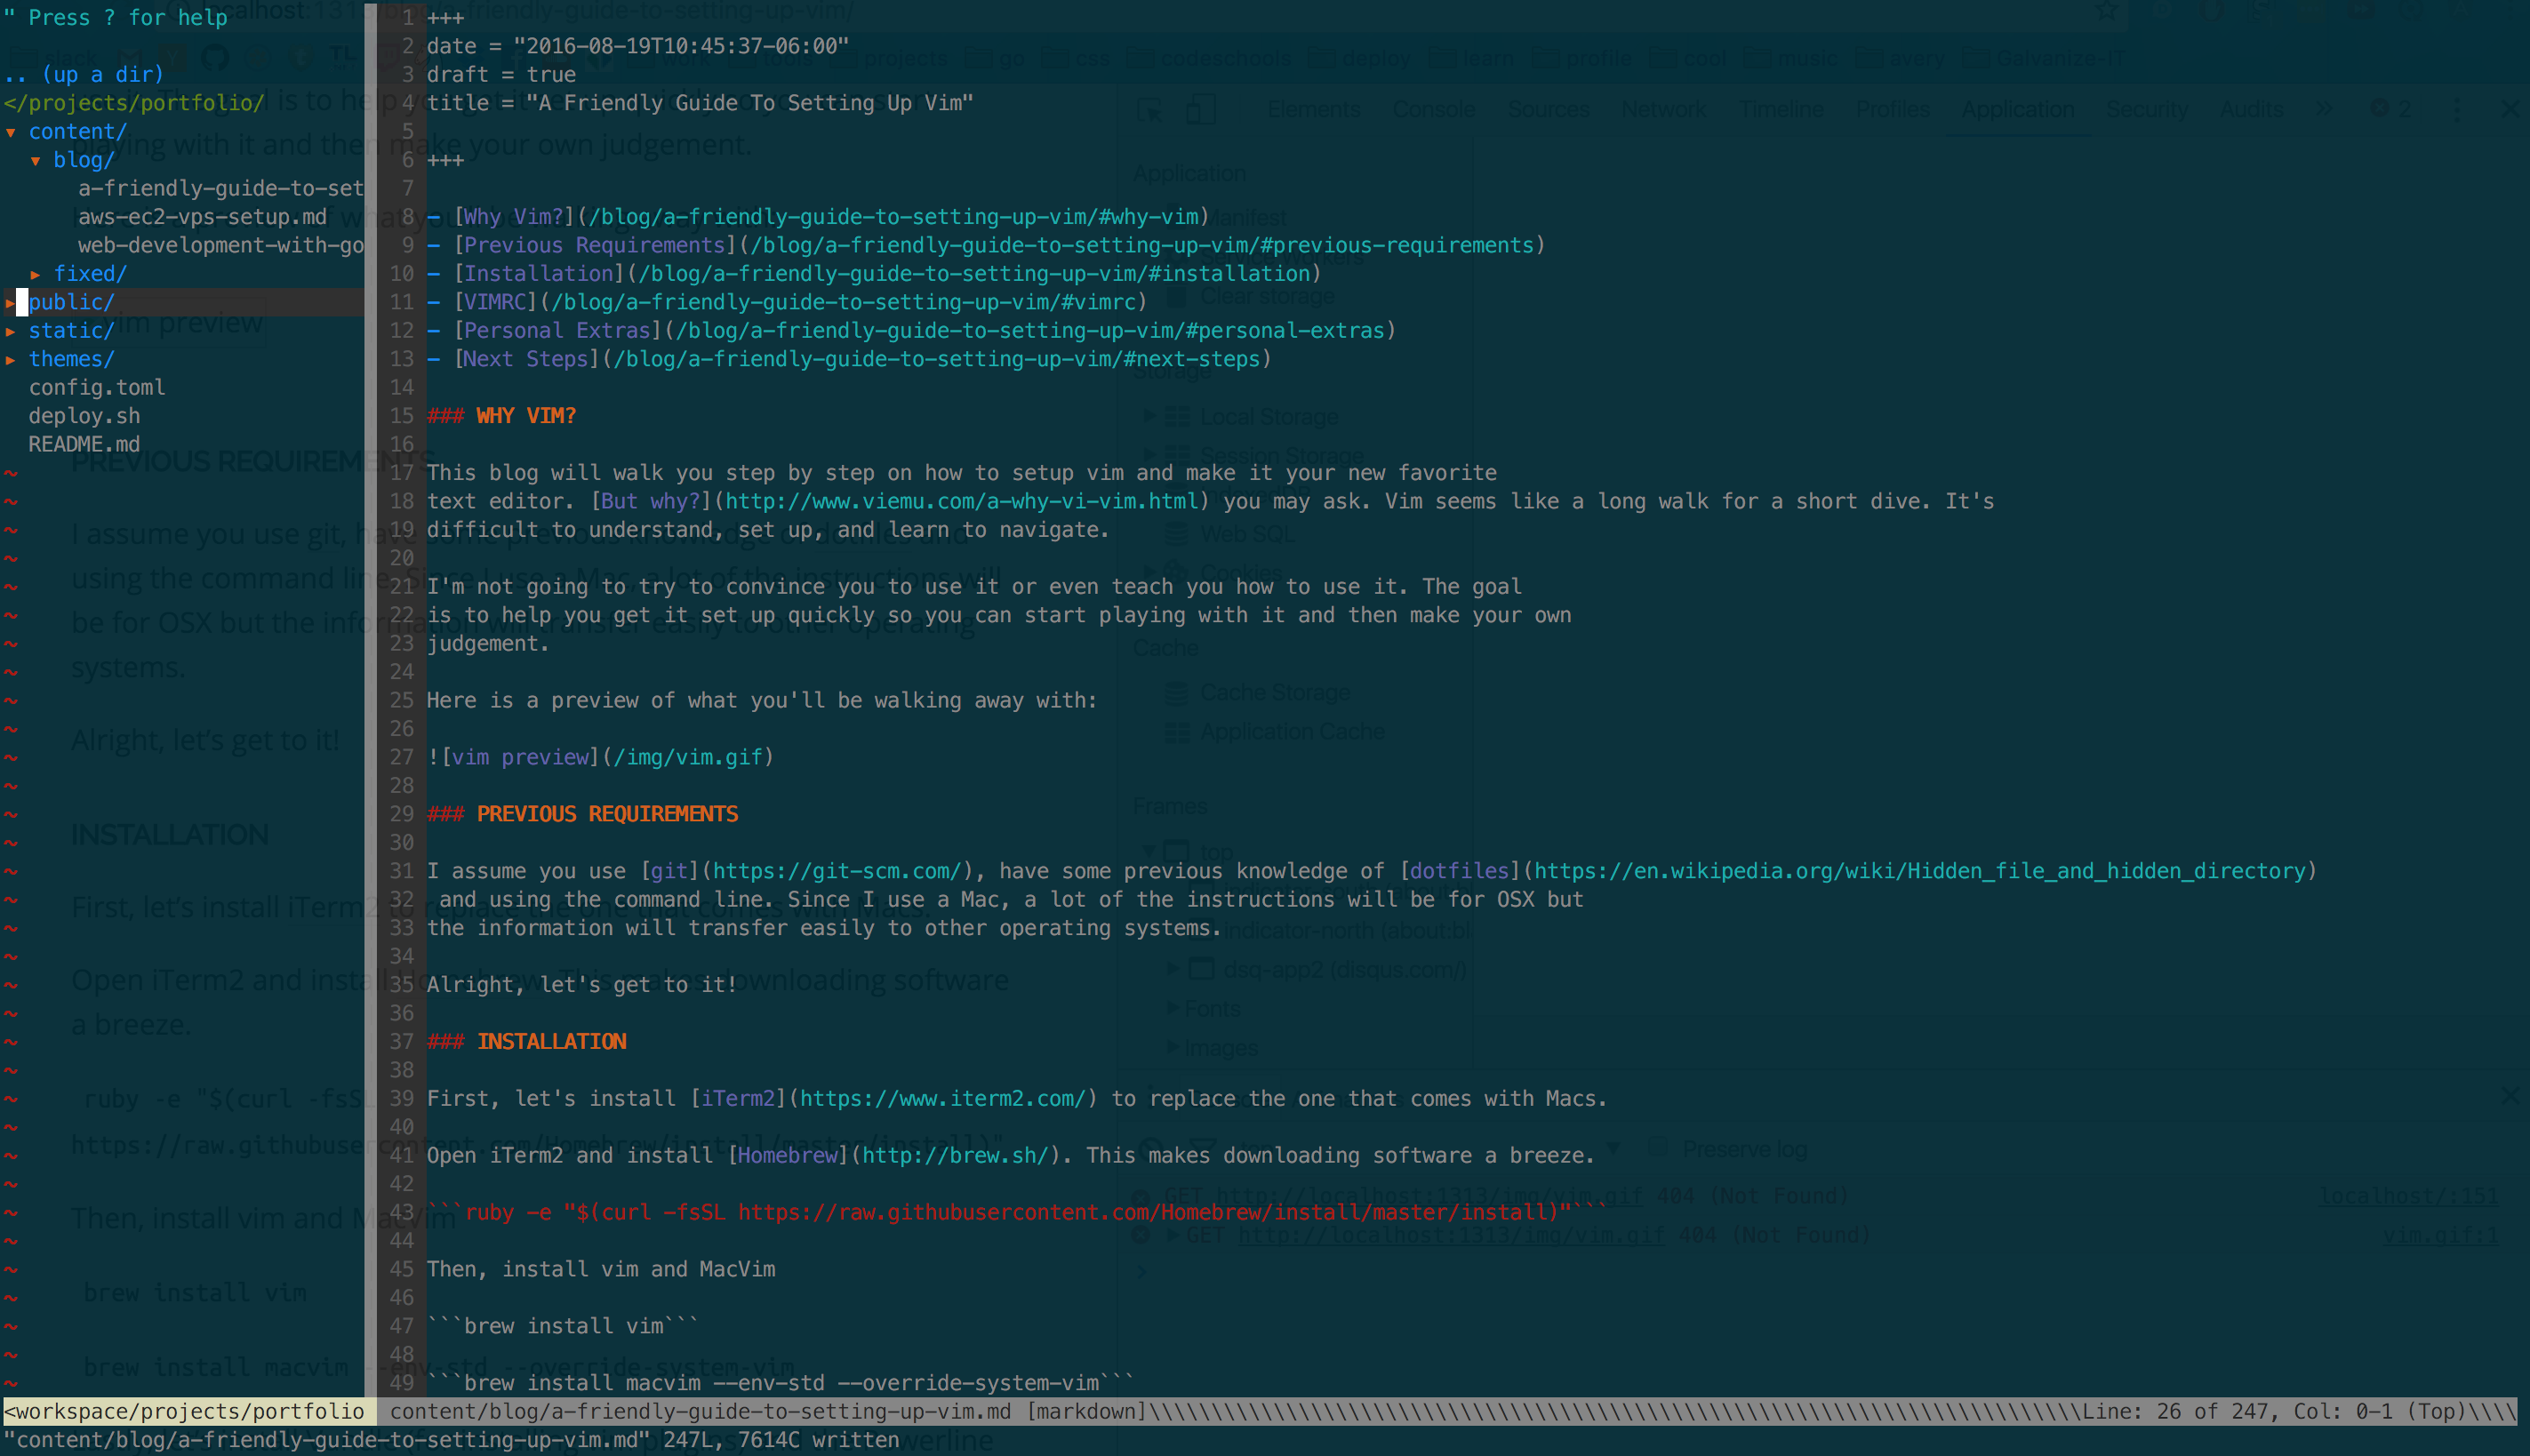The width and height of the screenshot is (2530, 1456).
Task: Click the 'Press ? for help' hint
Action: tap(116, 18)
